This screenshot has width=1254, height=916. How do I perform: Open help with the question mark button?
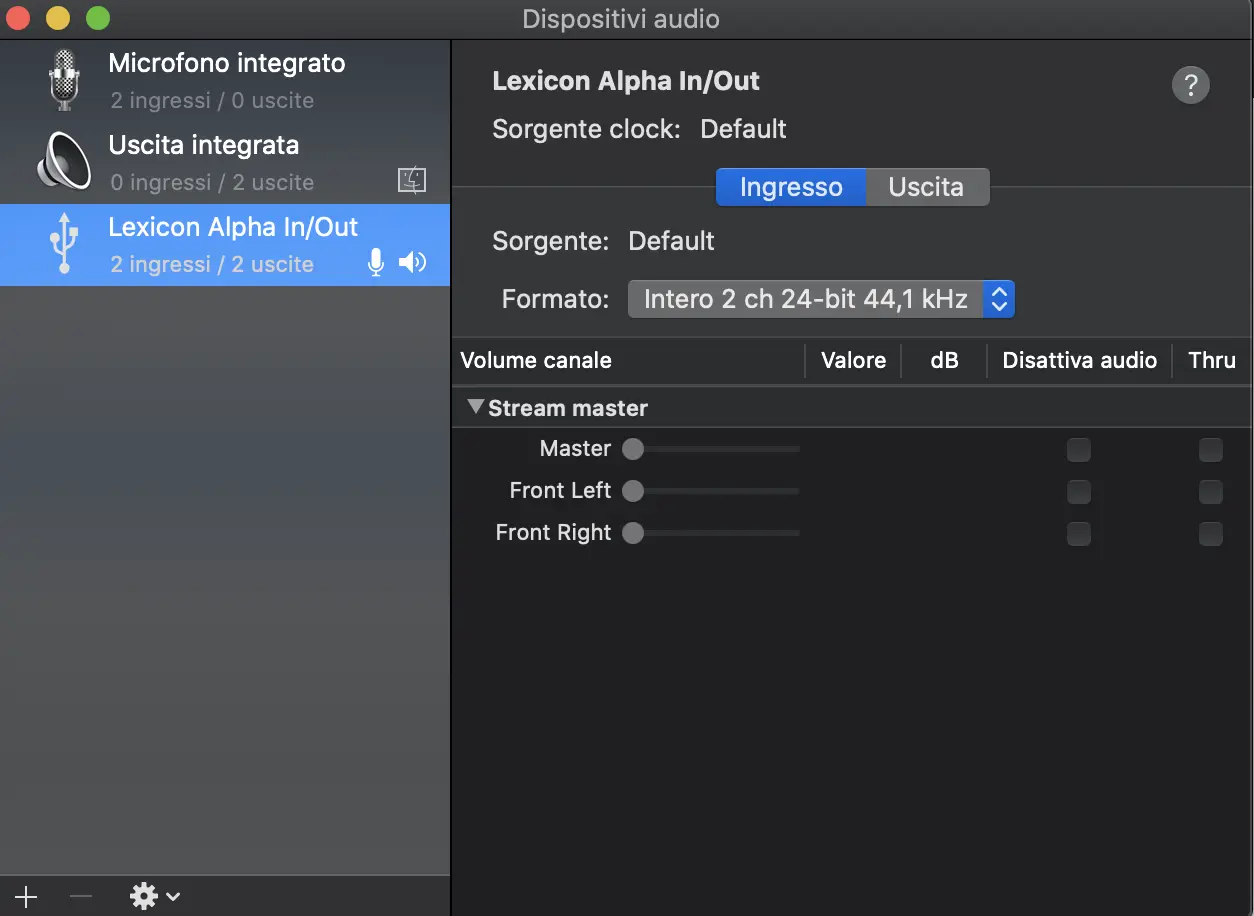pyautogui.click(x=1190, y=85)
